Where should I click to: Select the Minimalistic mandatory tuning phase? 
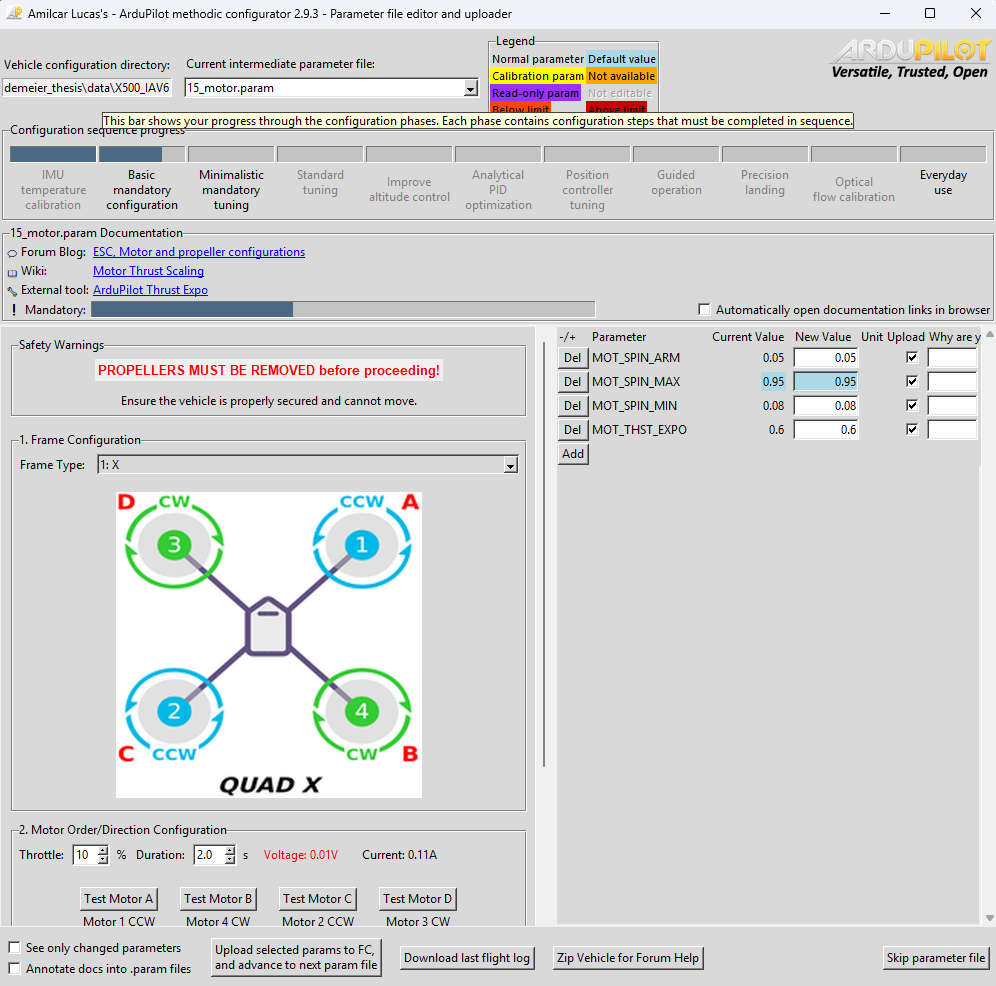click(x=231, y=189)
